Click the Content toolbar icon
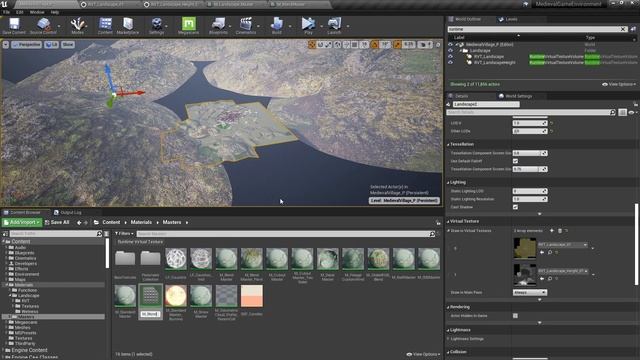The height and width of the screenshot is (360, 640). pyautogui.click(x=105, y=25)
